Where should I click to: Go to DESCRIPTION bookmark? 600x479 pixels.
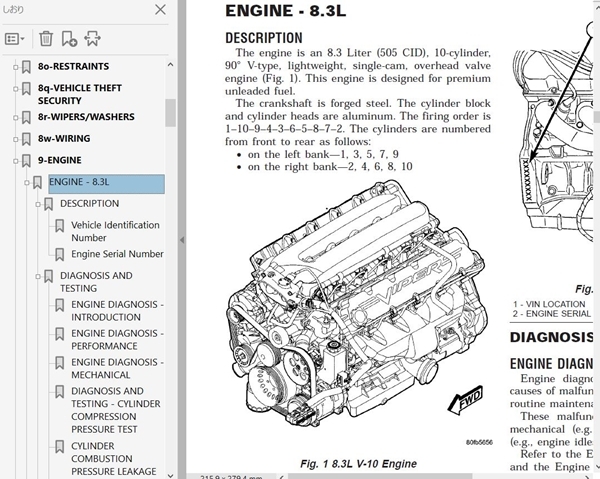coord(90,203)
